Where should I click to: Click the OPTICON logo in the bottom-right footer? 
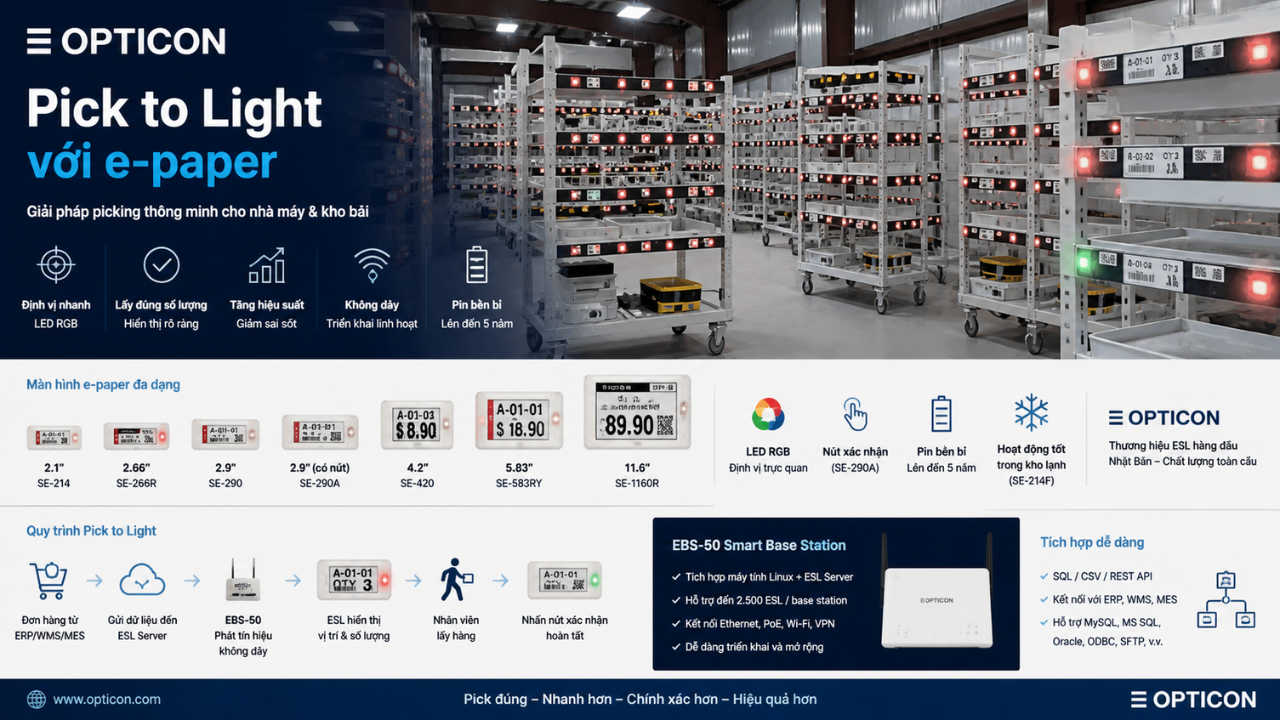pyautogui.click(x=1193, y=699)
